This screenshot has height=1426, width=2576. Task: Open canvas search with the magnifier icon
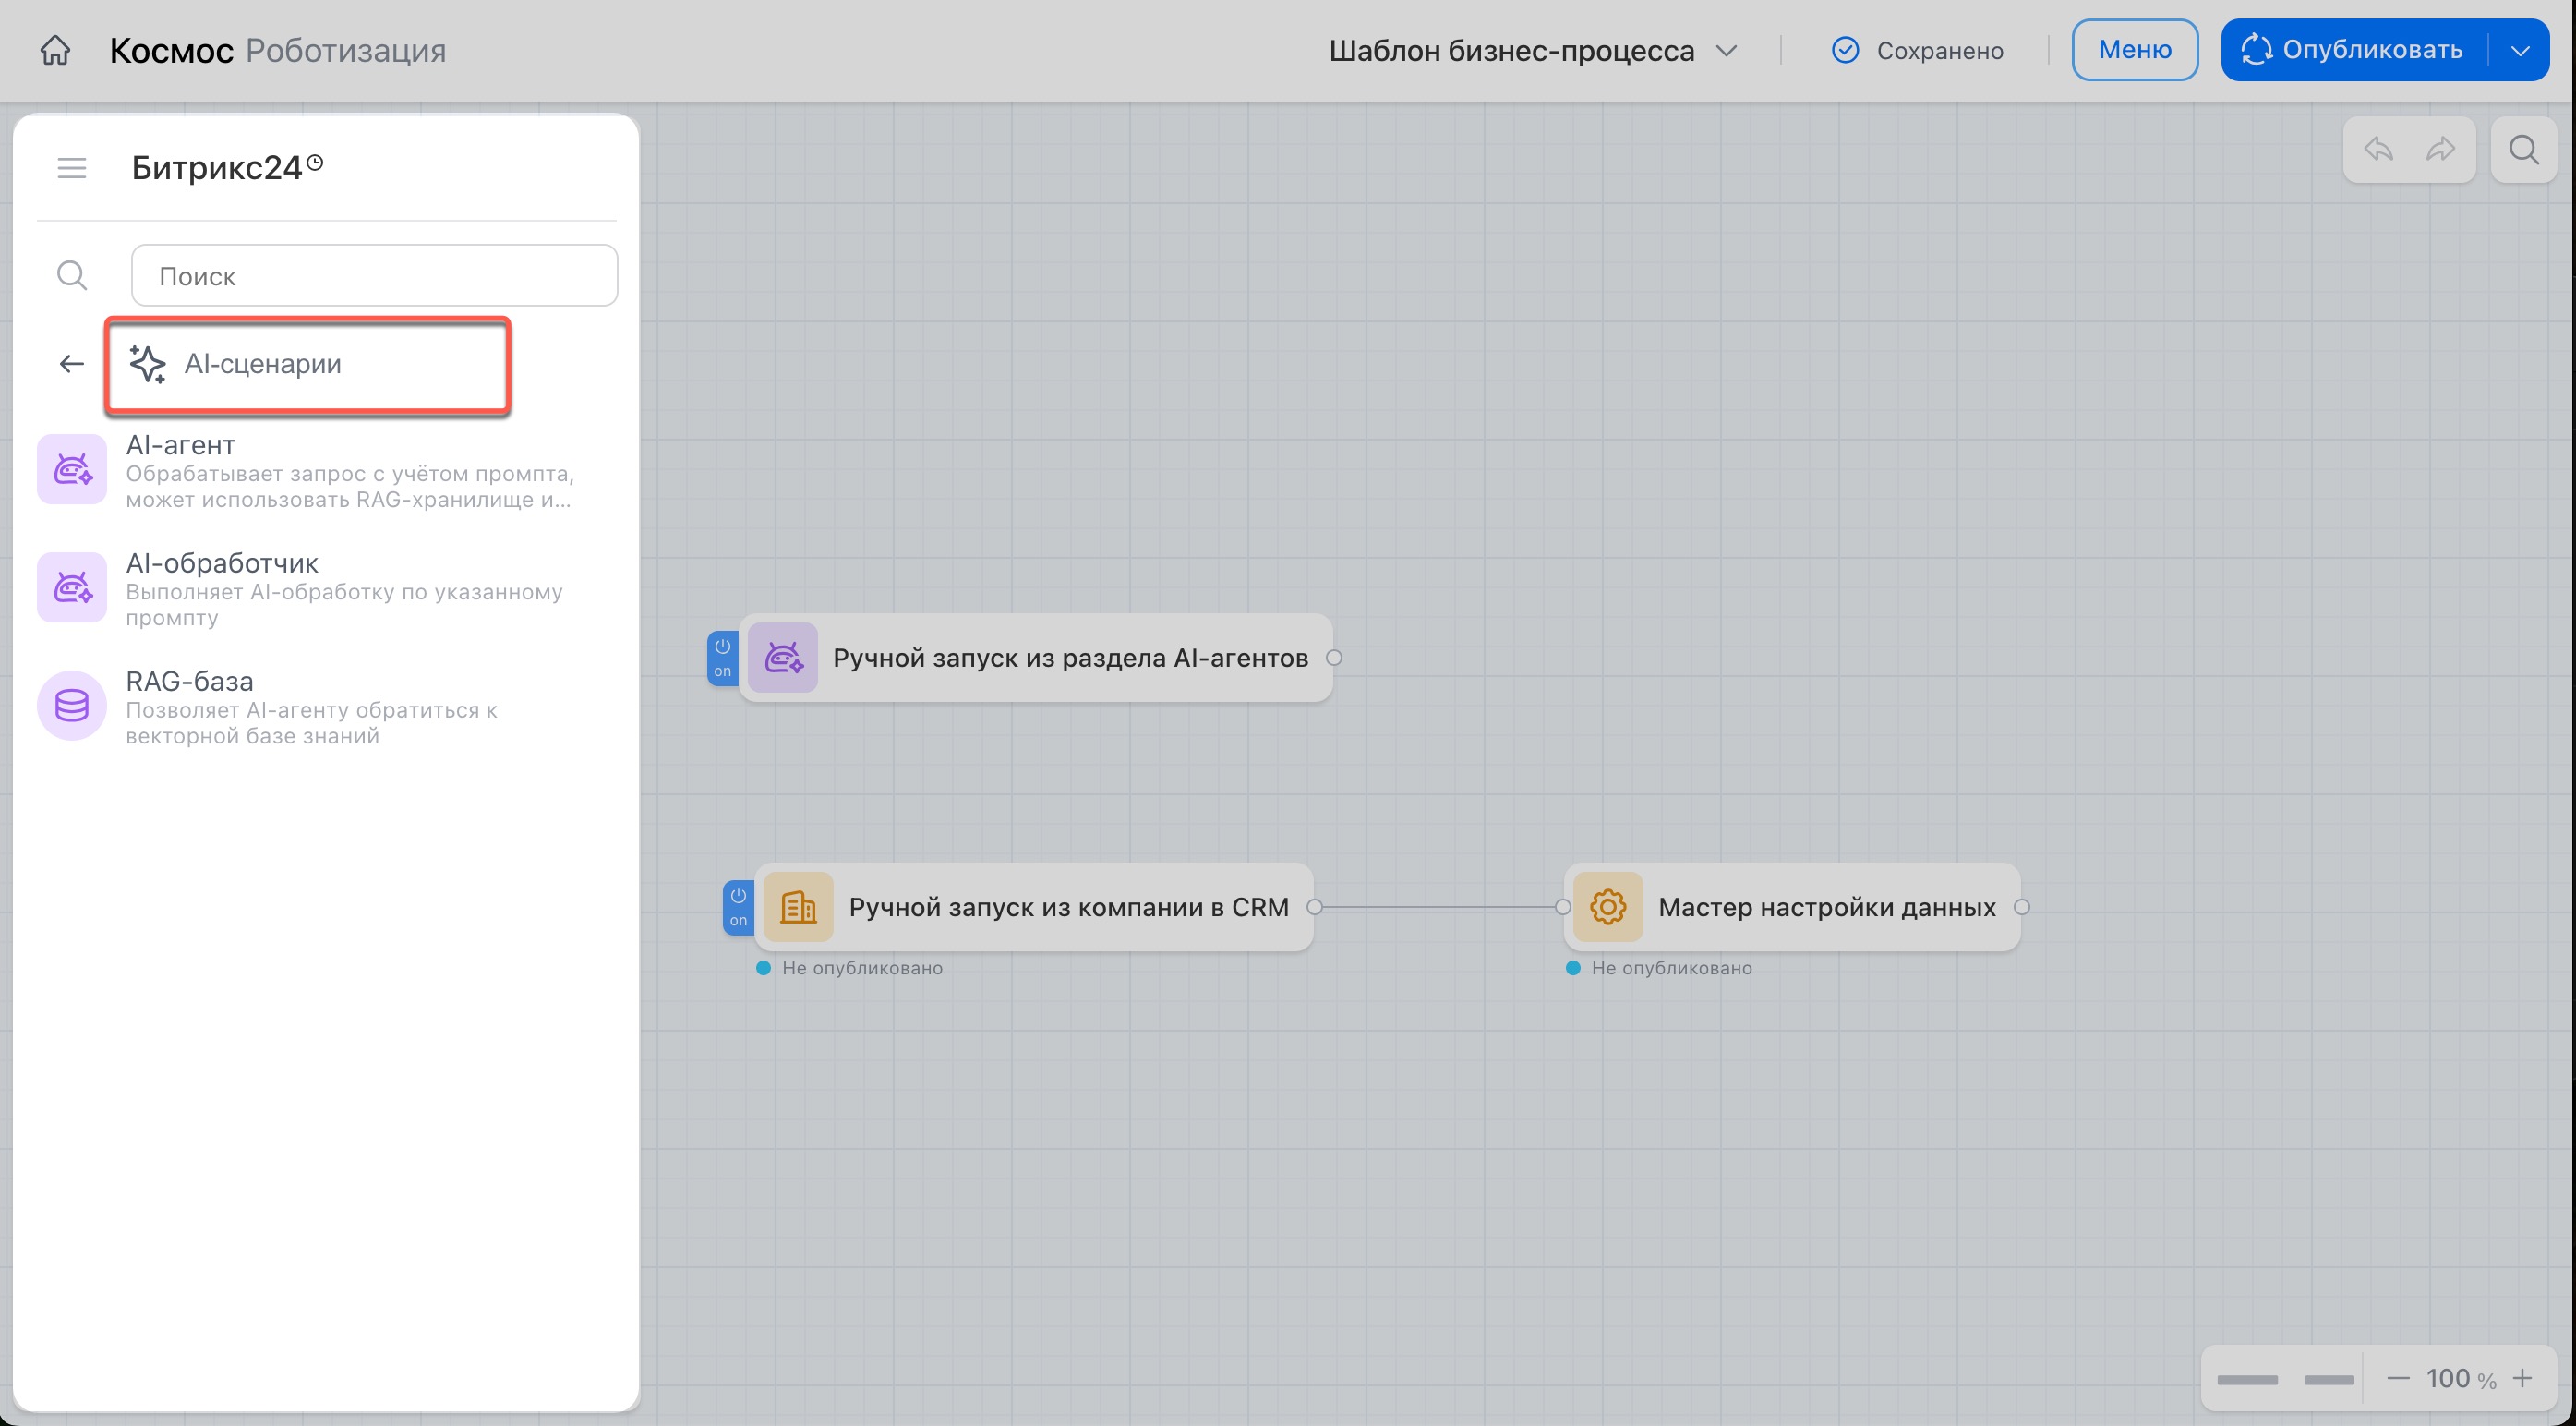point(2523,150)
